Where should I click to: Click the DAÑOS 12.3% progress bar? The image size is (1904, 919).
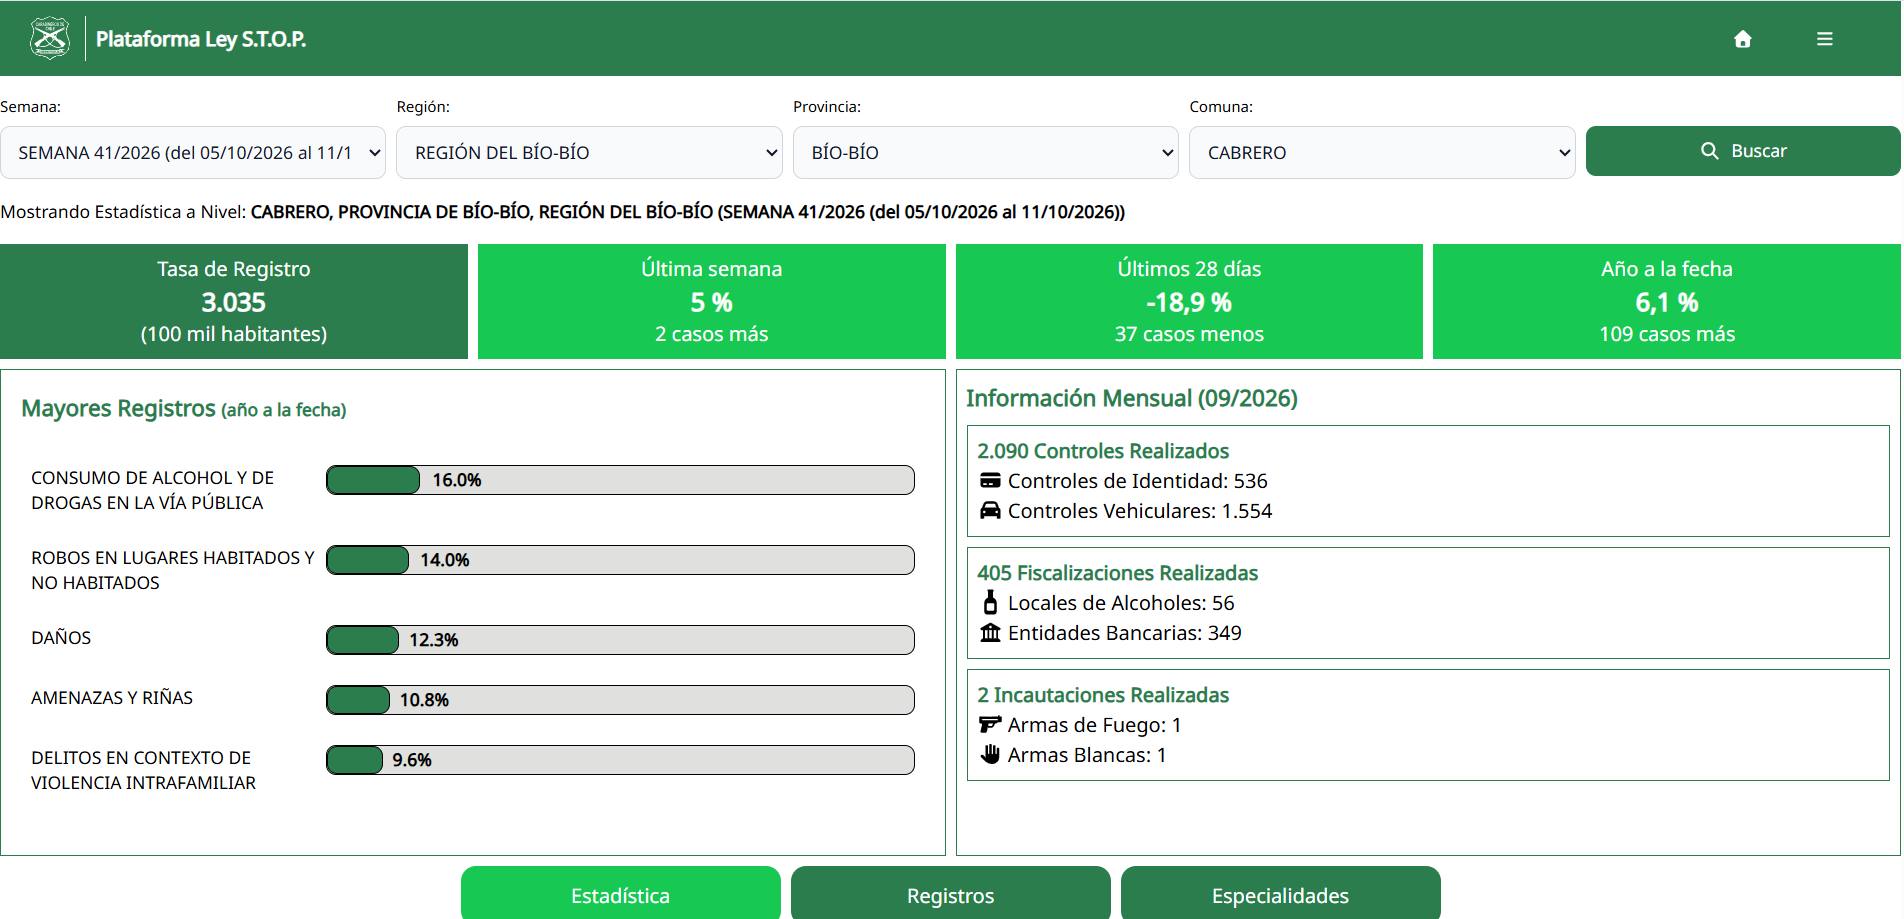point(620,640)
